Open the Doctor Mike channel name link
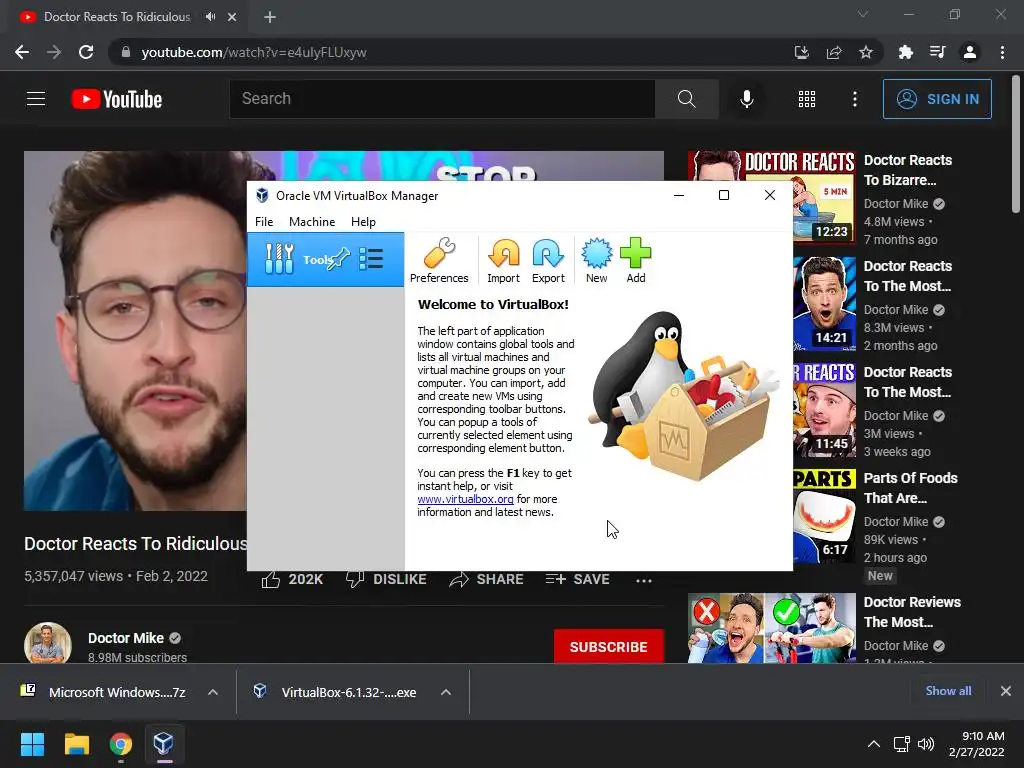Viewport: 1024px width, 768px height. pos(126,638)
